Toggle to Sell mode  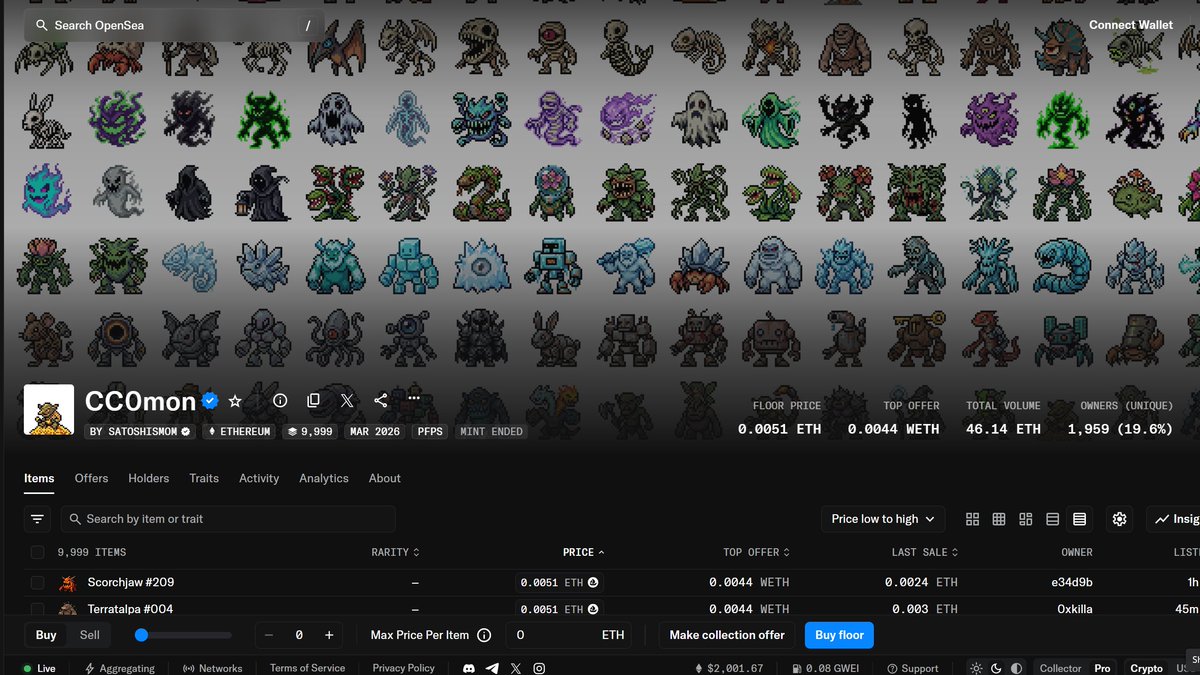(90, 635)
